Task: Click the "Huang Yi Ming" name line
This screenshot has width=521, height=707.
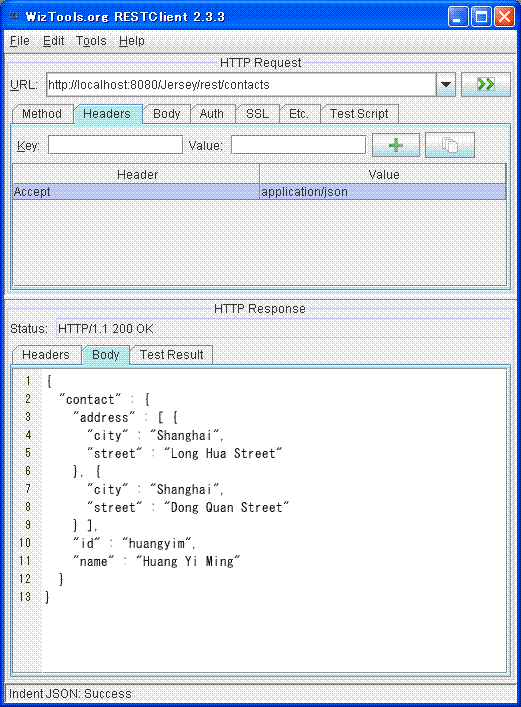Action: (157, 562)
